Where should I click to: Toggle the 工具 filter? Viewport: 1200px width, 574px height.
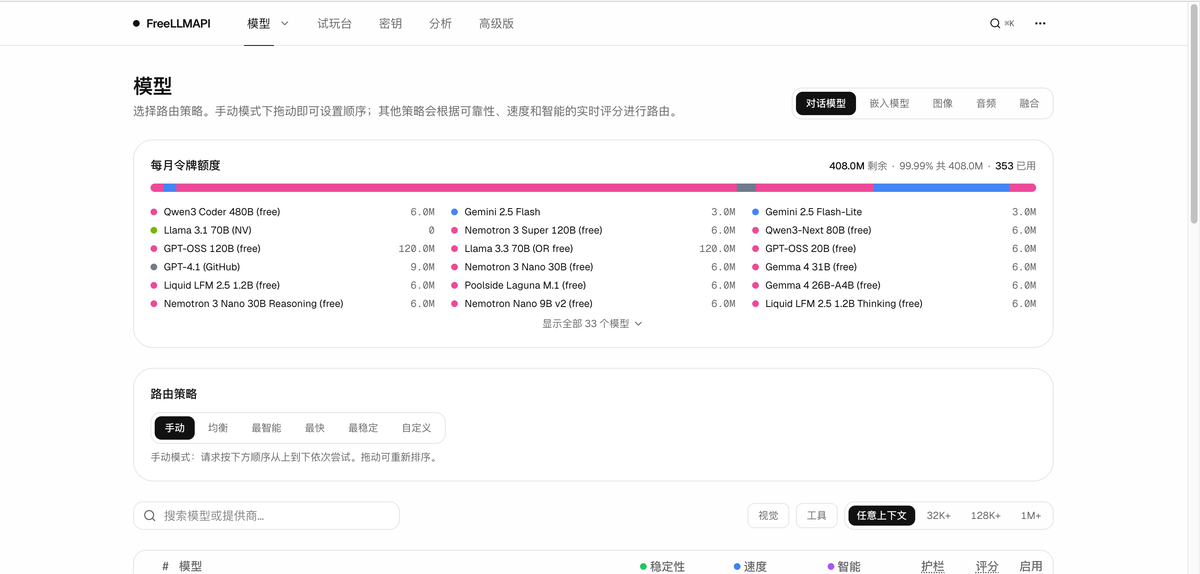pos(817,516)
